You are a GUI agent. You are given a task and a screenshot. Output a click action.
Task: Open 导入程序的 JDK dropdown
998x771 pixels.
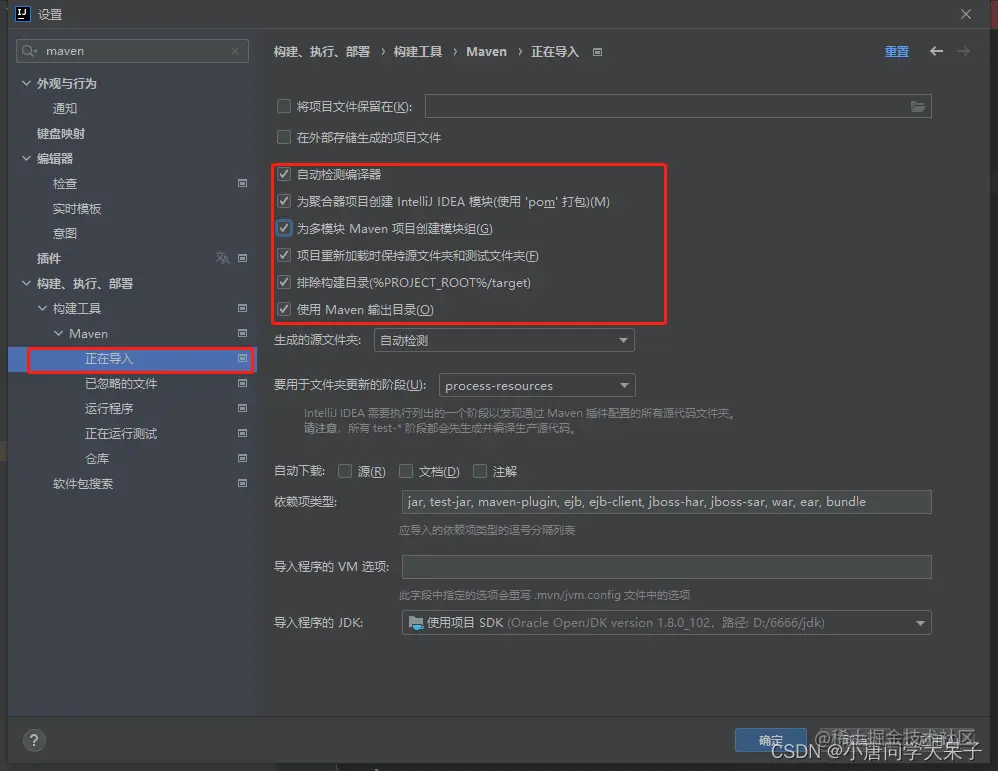tap(666, 623)
